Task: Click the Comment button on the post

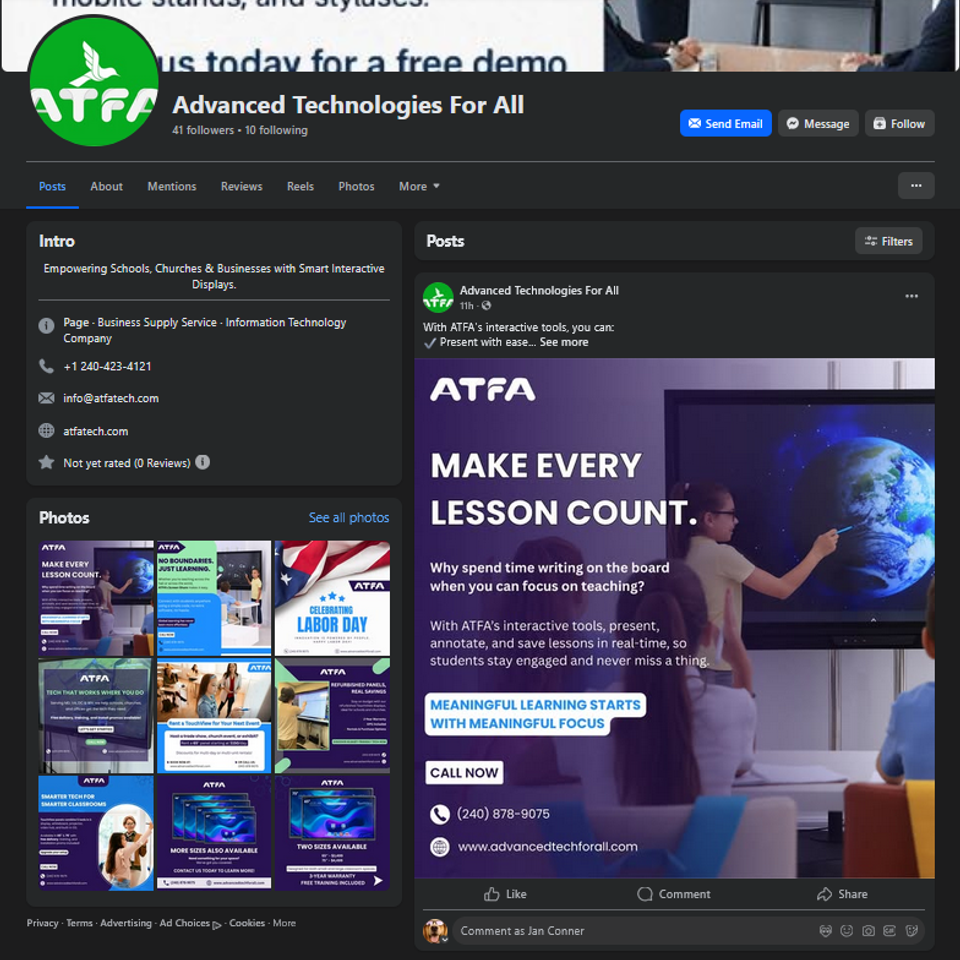Action: 673,894
